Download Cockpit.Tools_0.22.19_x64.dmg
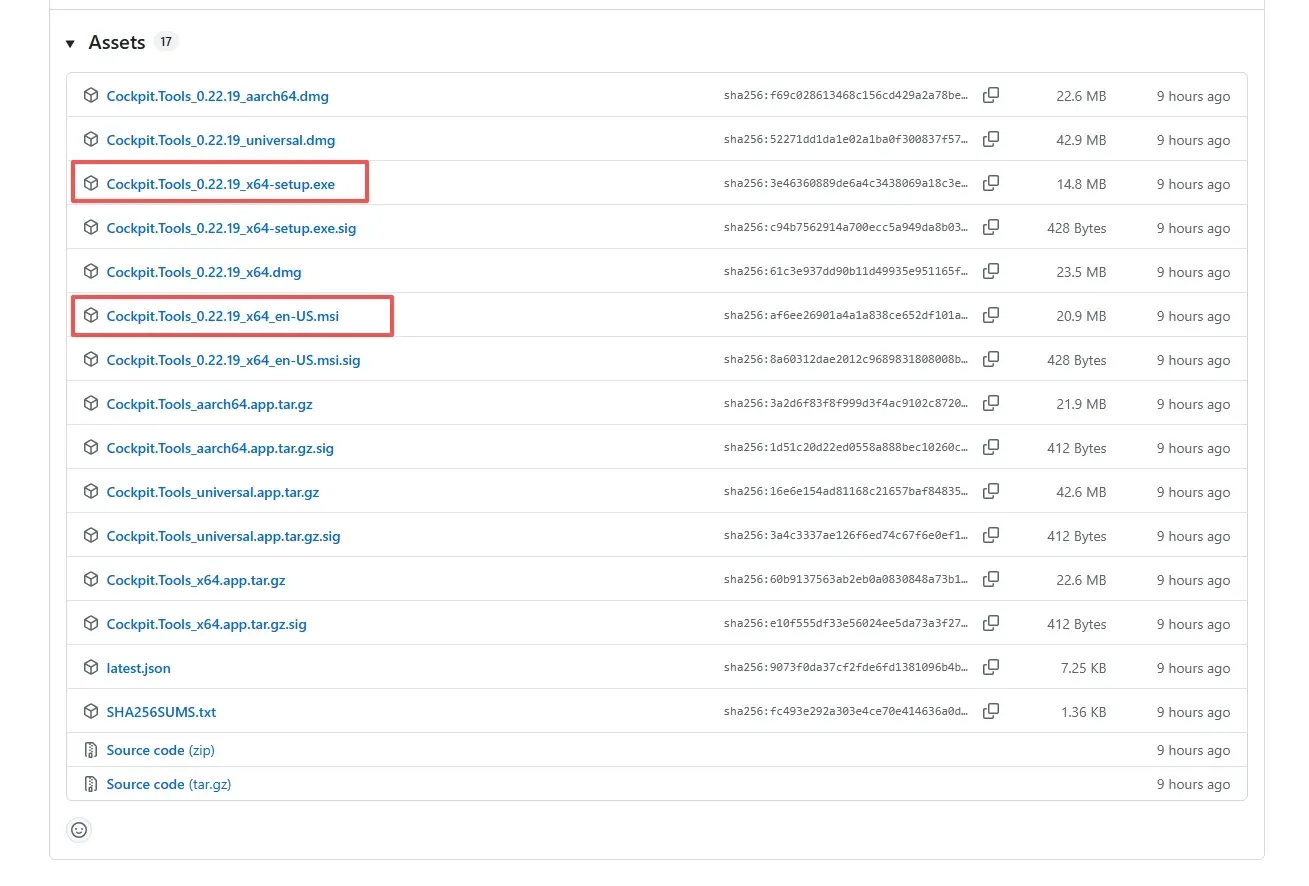Viewport: 1309px width, 886px height. (x=204, y=273)
